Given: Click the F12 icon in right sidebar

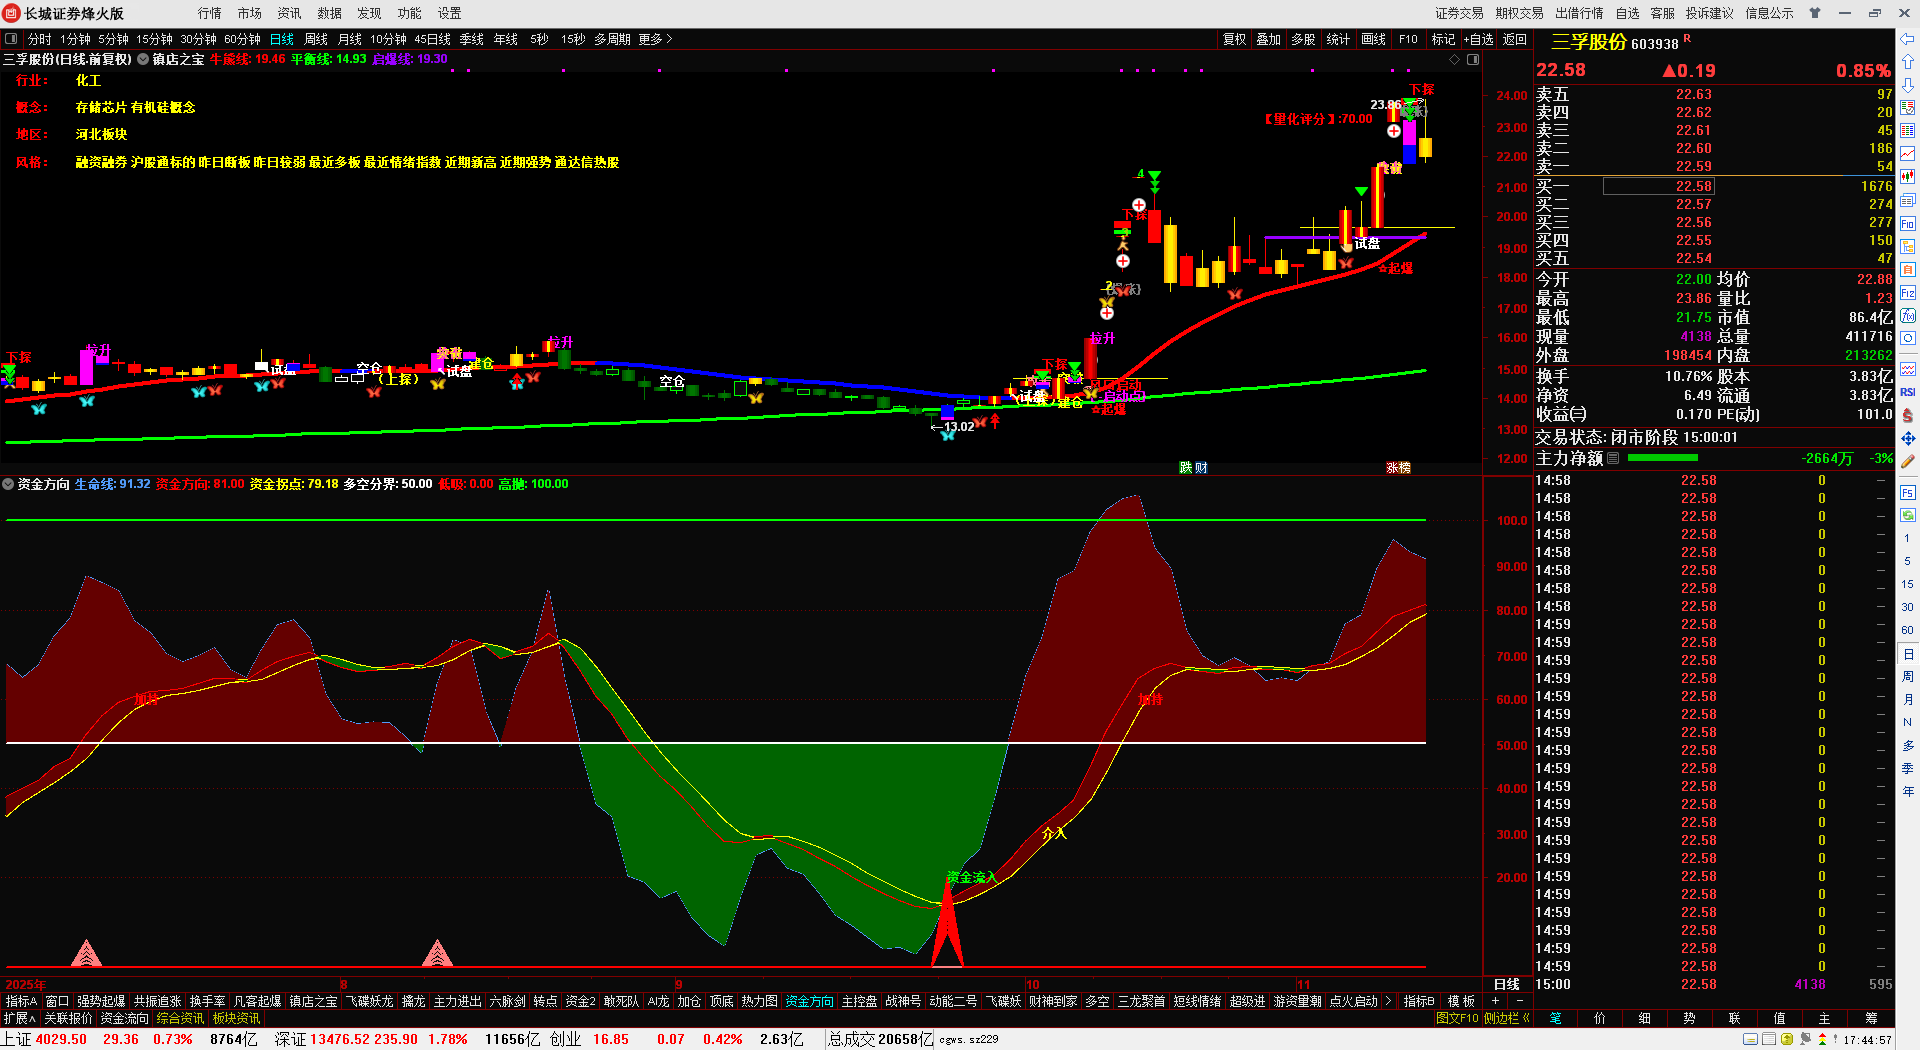Looking at the screenshot, I should pos(1908,293).
